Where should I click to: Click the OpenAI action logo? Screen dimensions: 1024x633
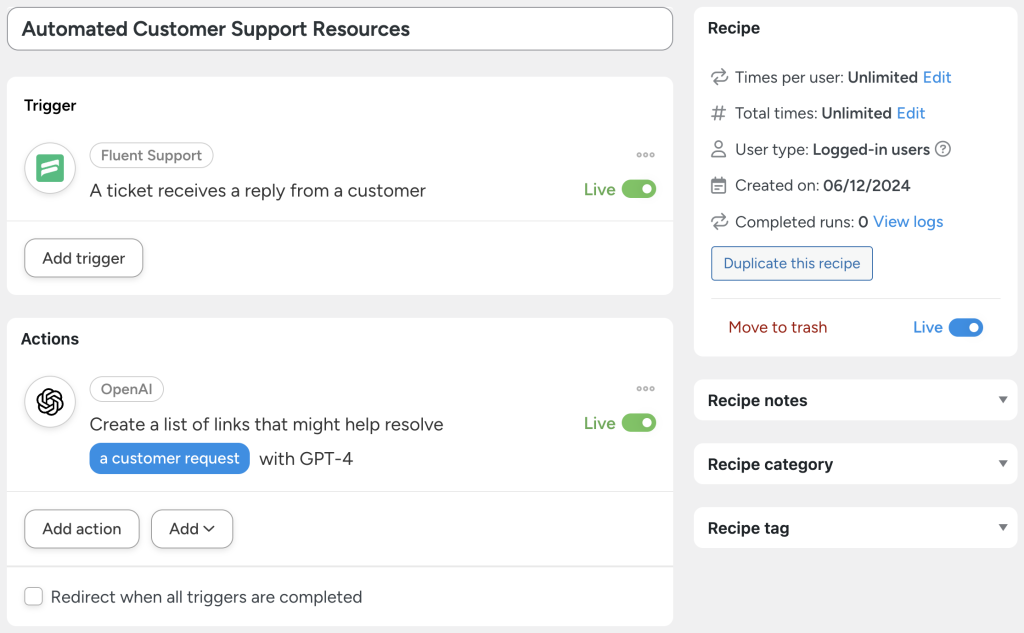(49, 402)
